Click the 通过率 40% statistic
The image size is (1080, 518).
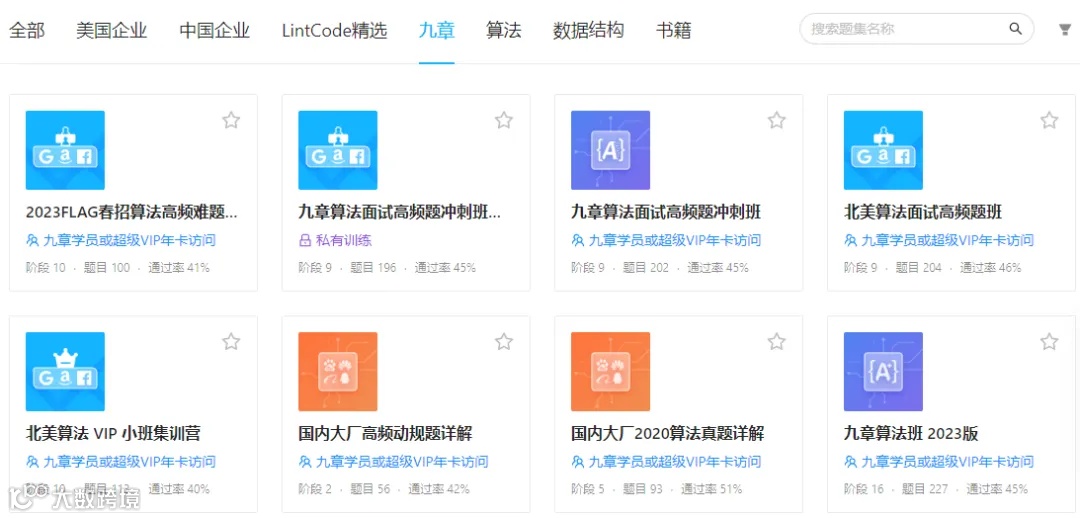pos(179,489)
